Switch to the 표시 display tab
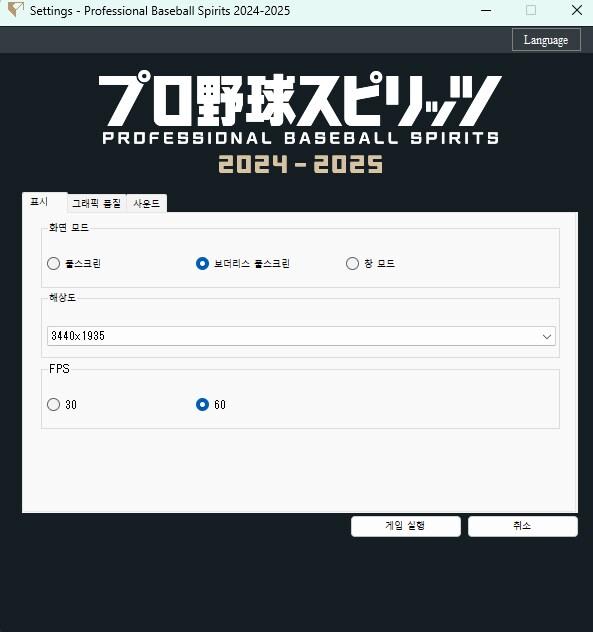Image resolution: width=593 pixels, height=632 pixels. click(x=44, y=202)
